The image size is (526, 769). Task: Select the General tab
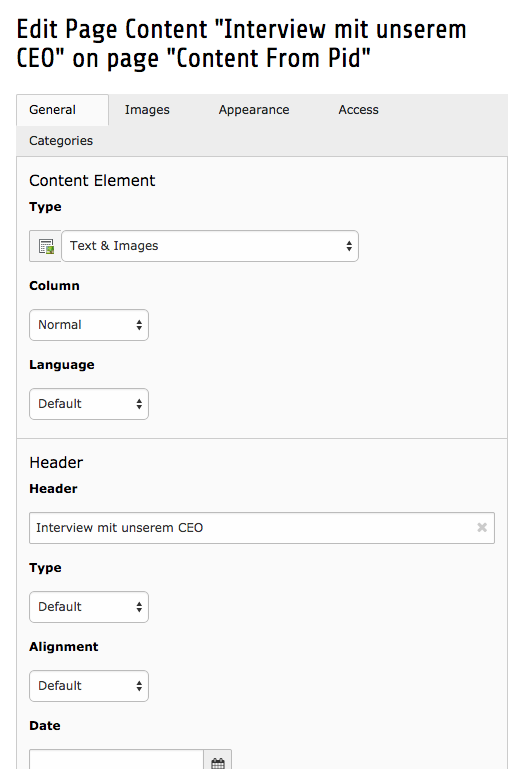52,110
